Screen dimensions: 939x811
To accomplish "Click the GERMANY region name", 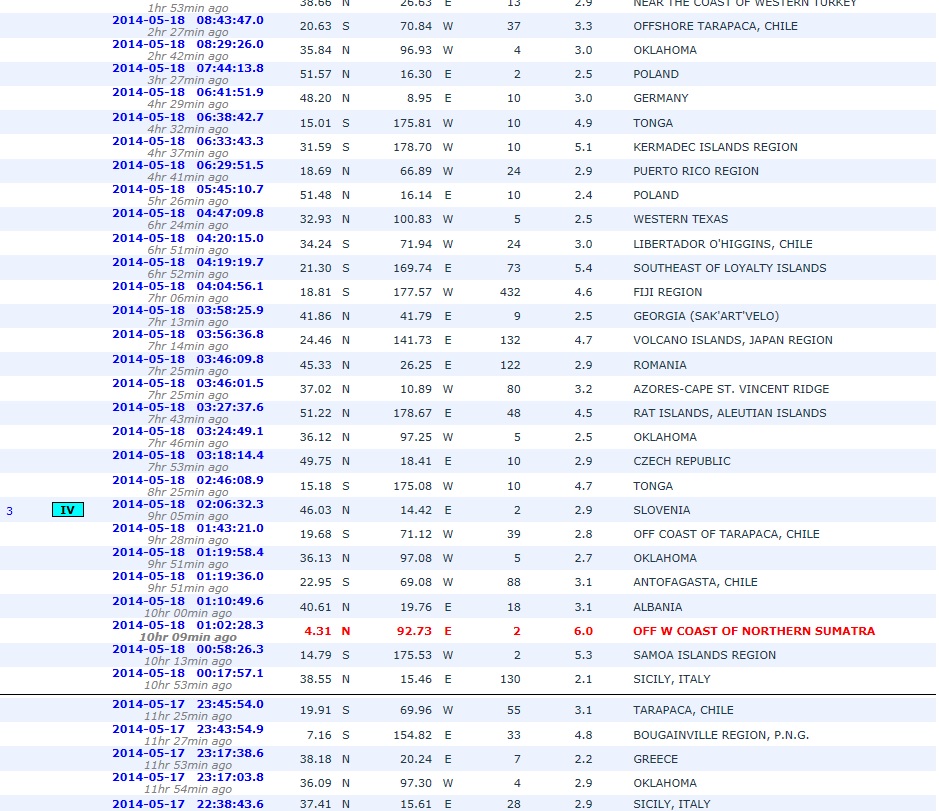I will 661,98.
